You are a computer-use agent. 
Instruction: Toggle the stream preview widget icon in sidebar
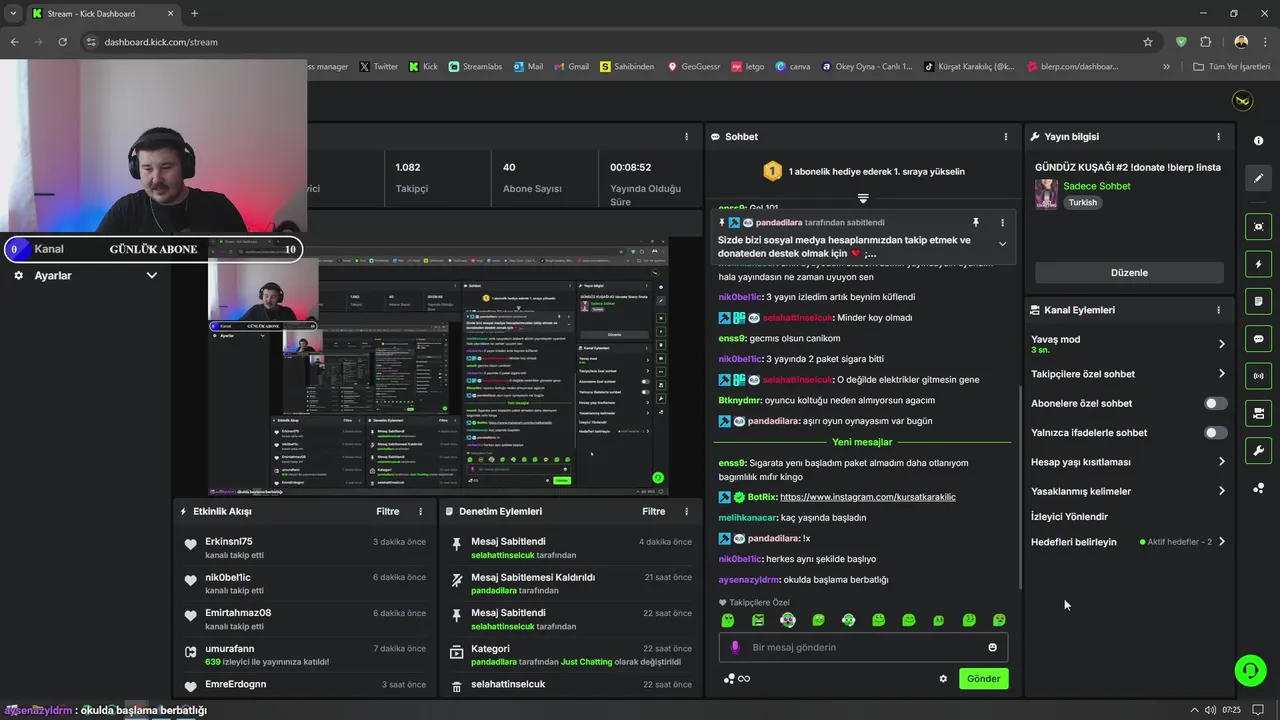[1258, 227]
